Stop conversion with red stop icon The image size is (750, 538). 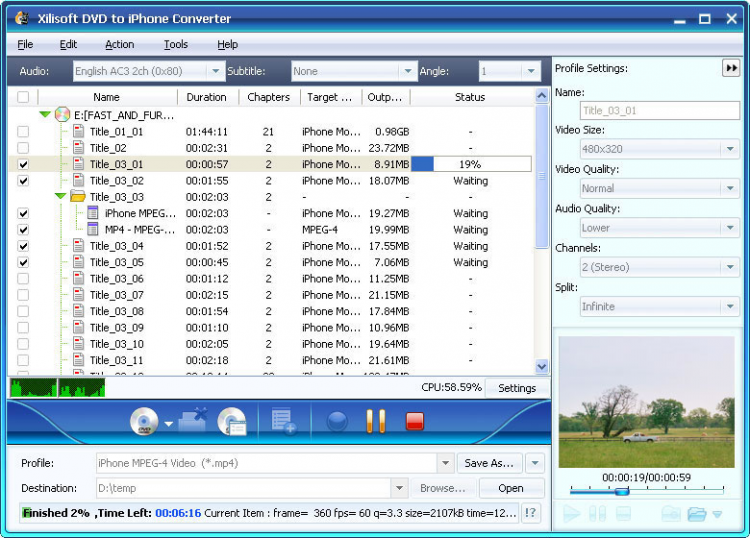point(415,421)
